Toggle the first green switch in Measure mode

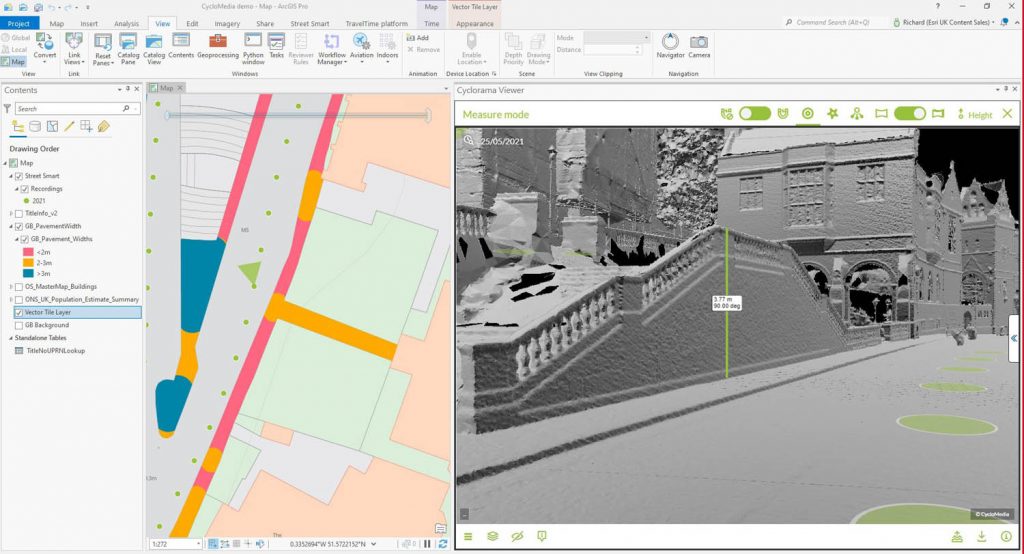click(x=754, y=114)
